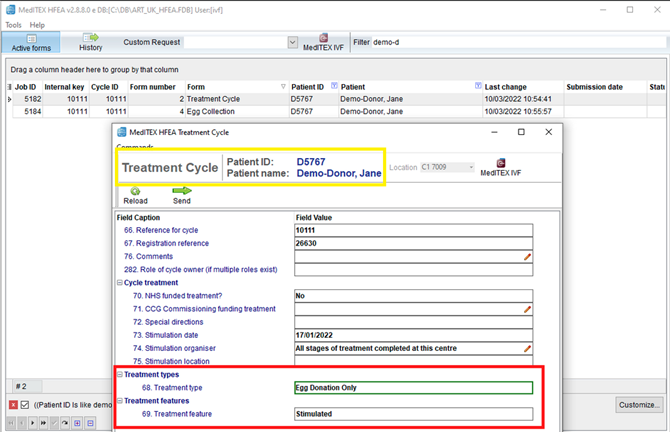This screenshot has width=670, height=432.
Task: Open filter icon on Patient ID column
Action: click(x=334, y=85)
